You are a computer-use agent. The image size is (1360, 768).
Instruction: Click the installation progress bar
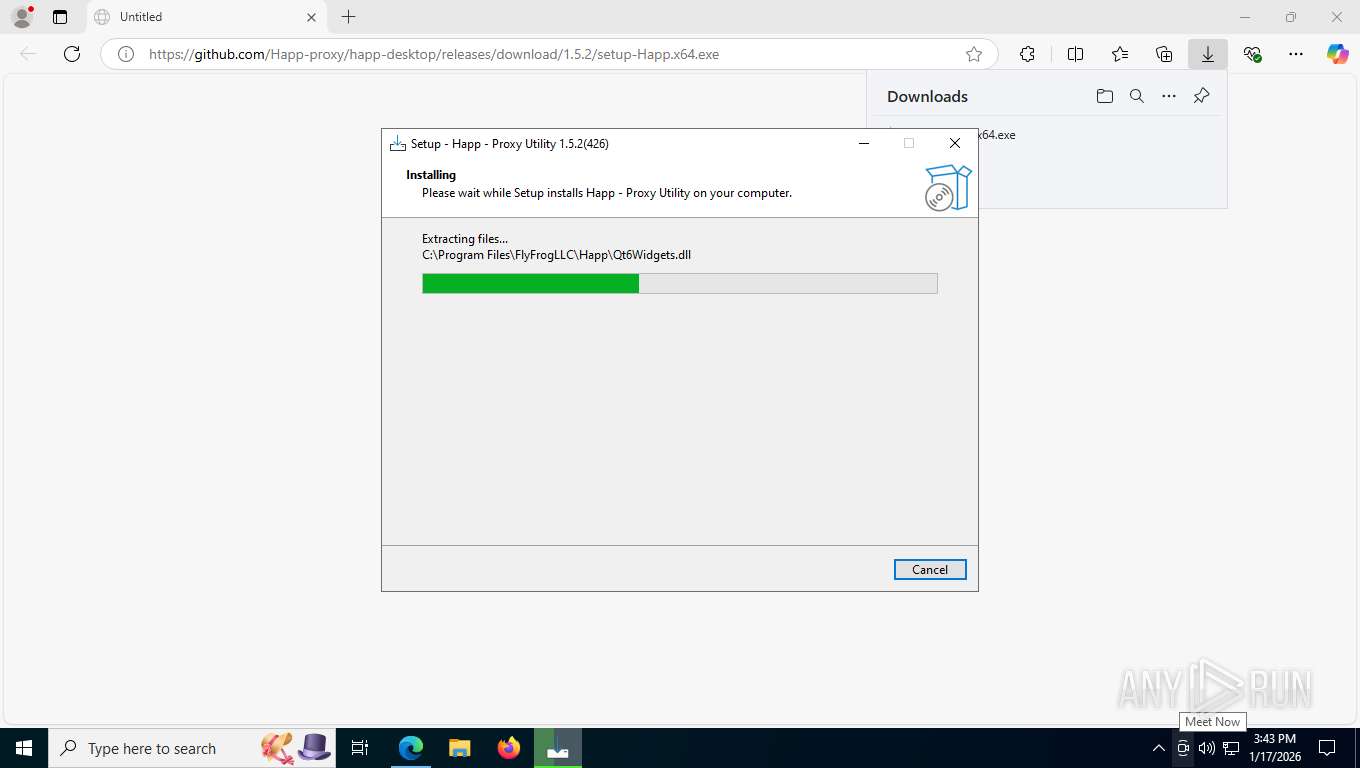point(680,284)
